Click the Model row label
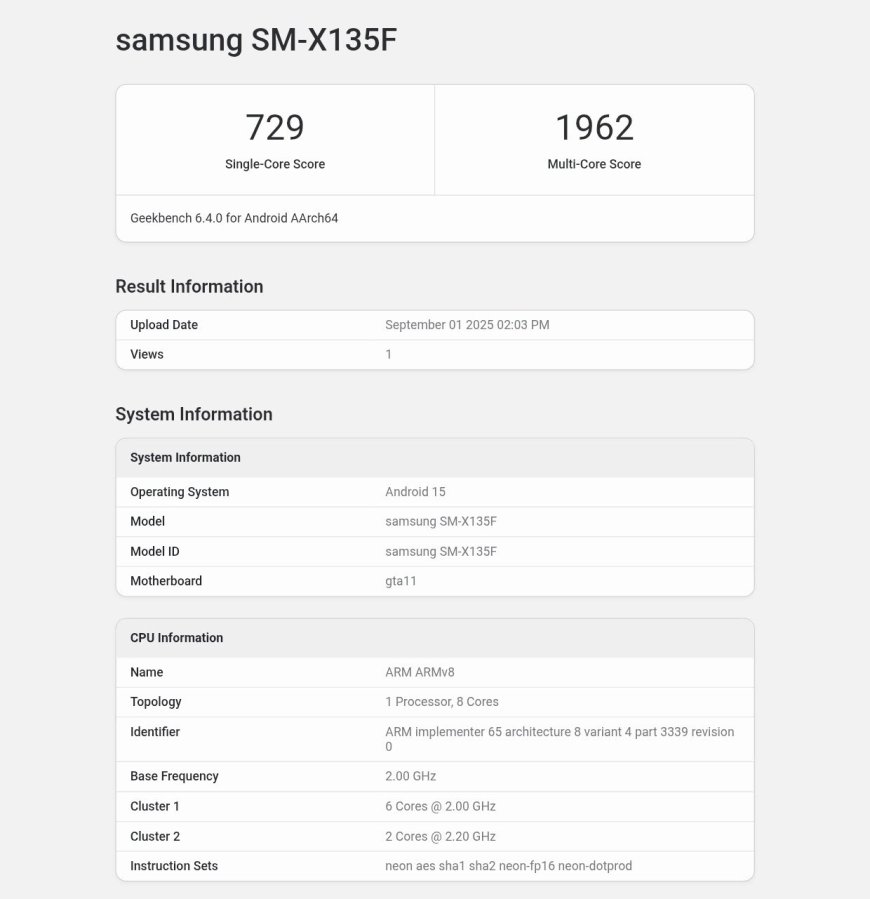This screenshot has width=870, height=899. (147, 521)
